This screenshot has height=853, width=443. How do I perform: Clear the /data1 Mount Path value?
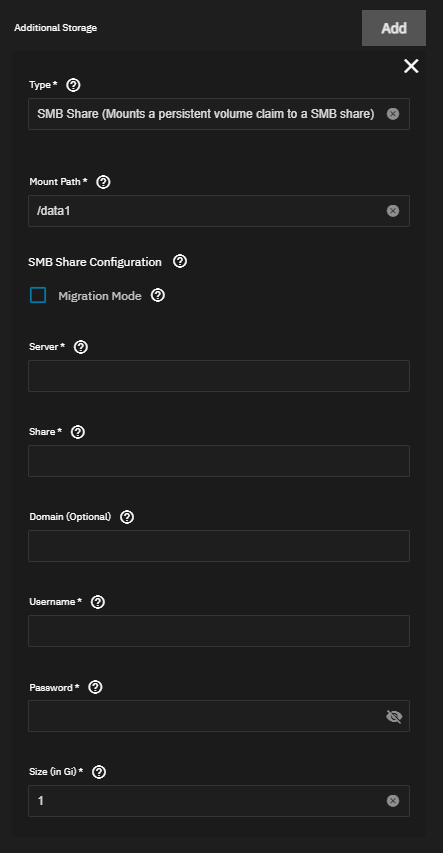(x=393, y=211)
